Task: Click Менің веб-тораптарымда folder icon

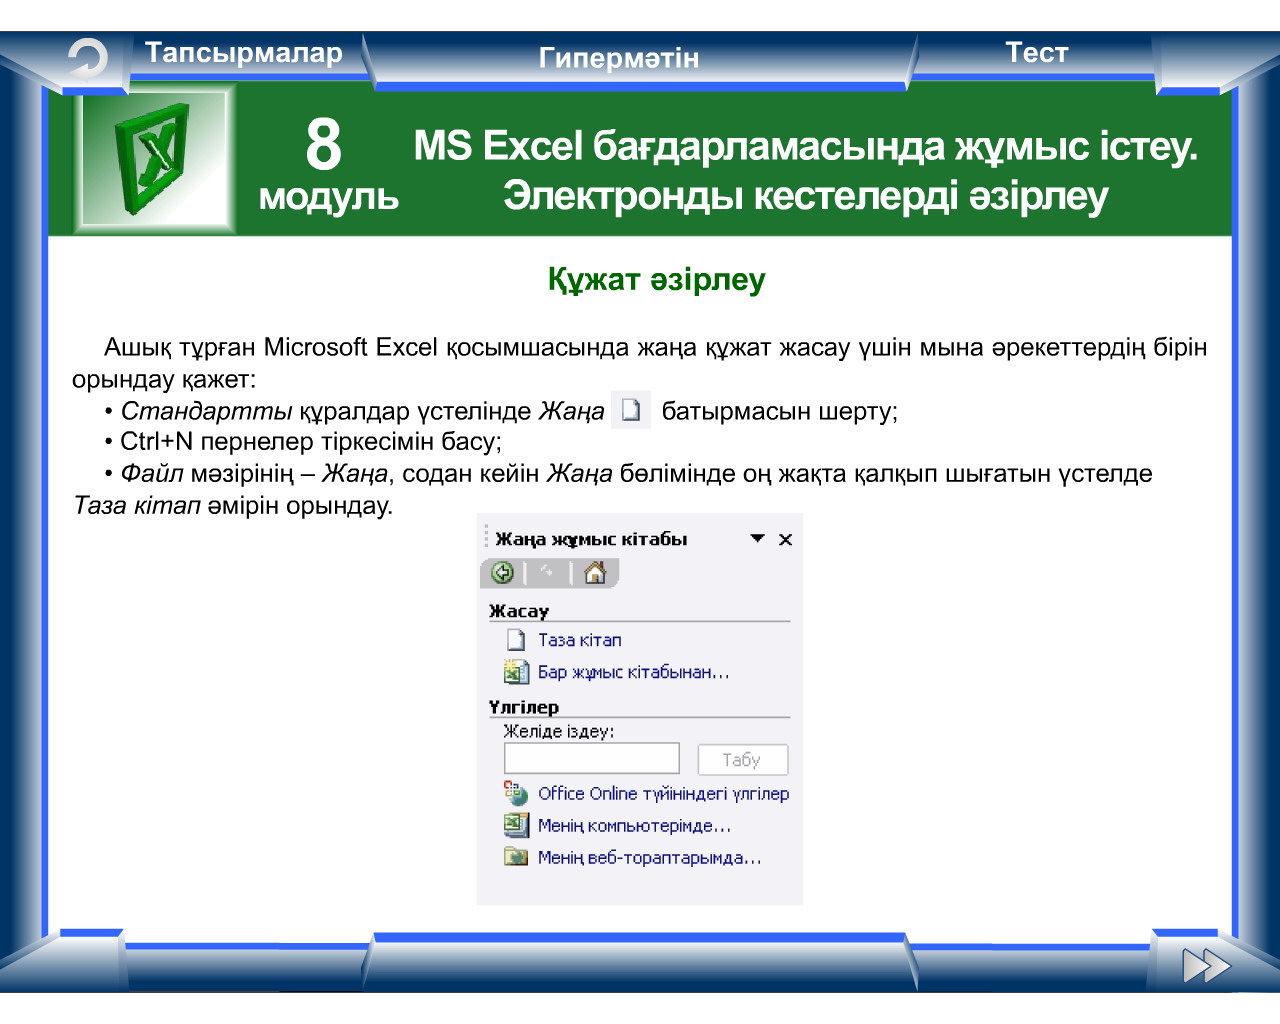Action: (x=516, y=857)
